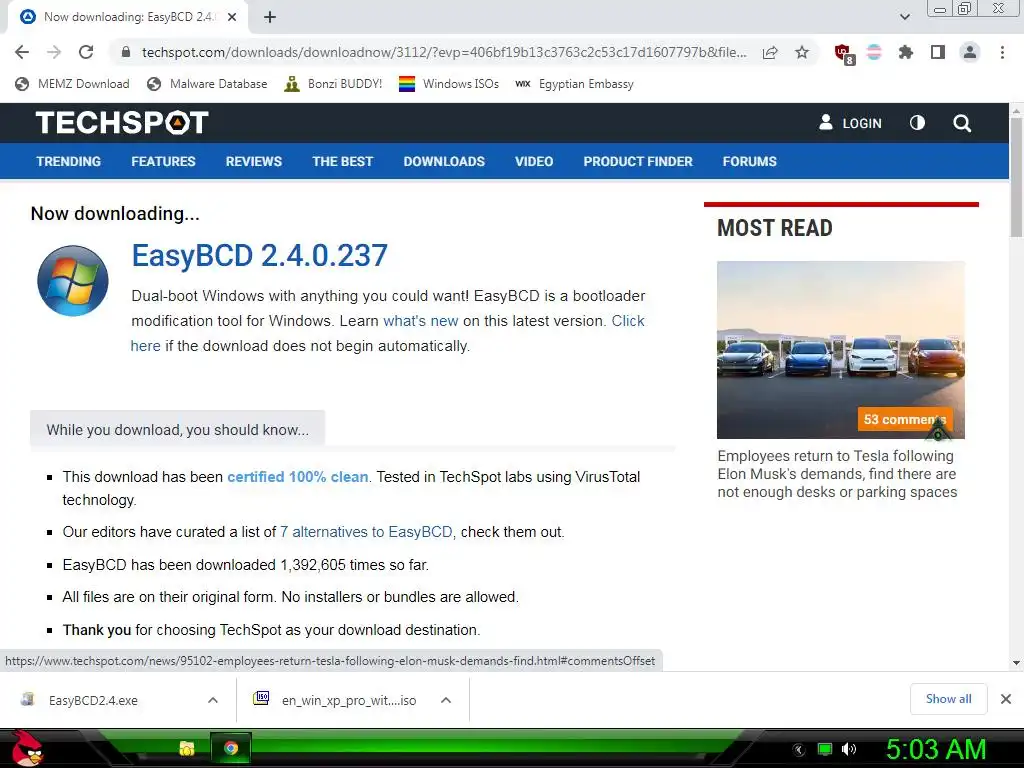This screenshot has width=1024, height=768.
Task: Go to the REVIEWS section
Action: tap(254, 161)
